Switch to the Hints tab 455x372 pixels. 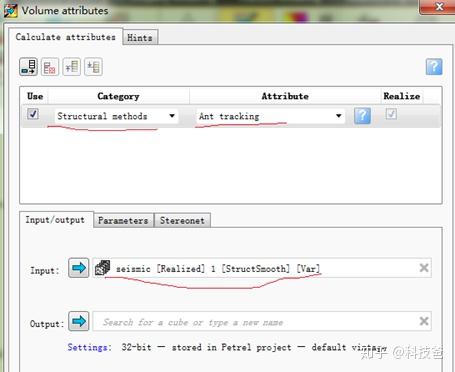pos(140,38)
